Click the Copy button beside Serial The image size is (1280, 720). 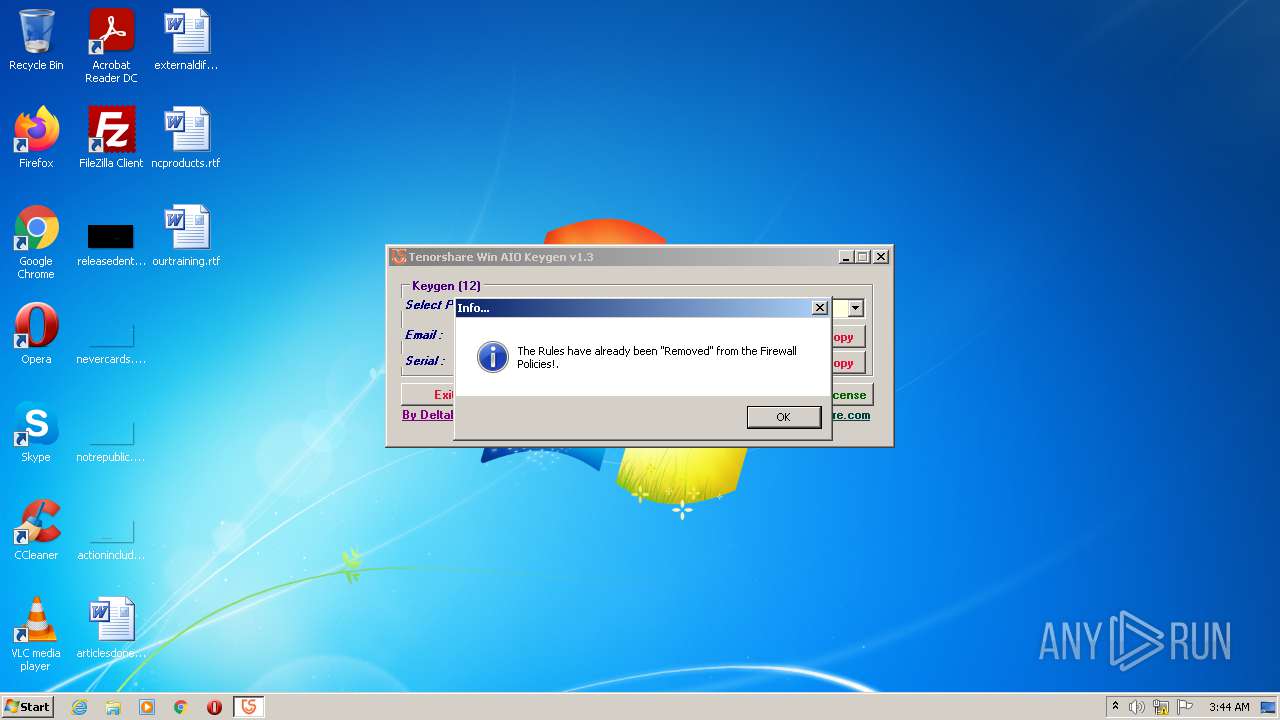[848, 363]
